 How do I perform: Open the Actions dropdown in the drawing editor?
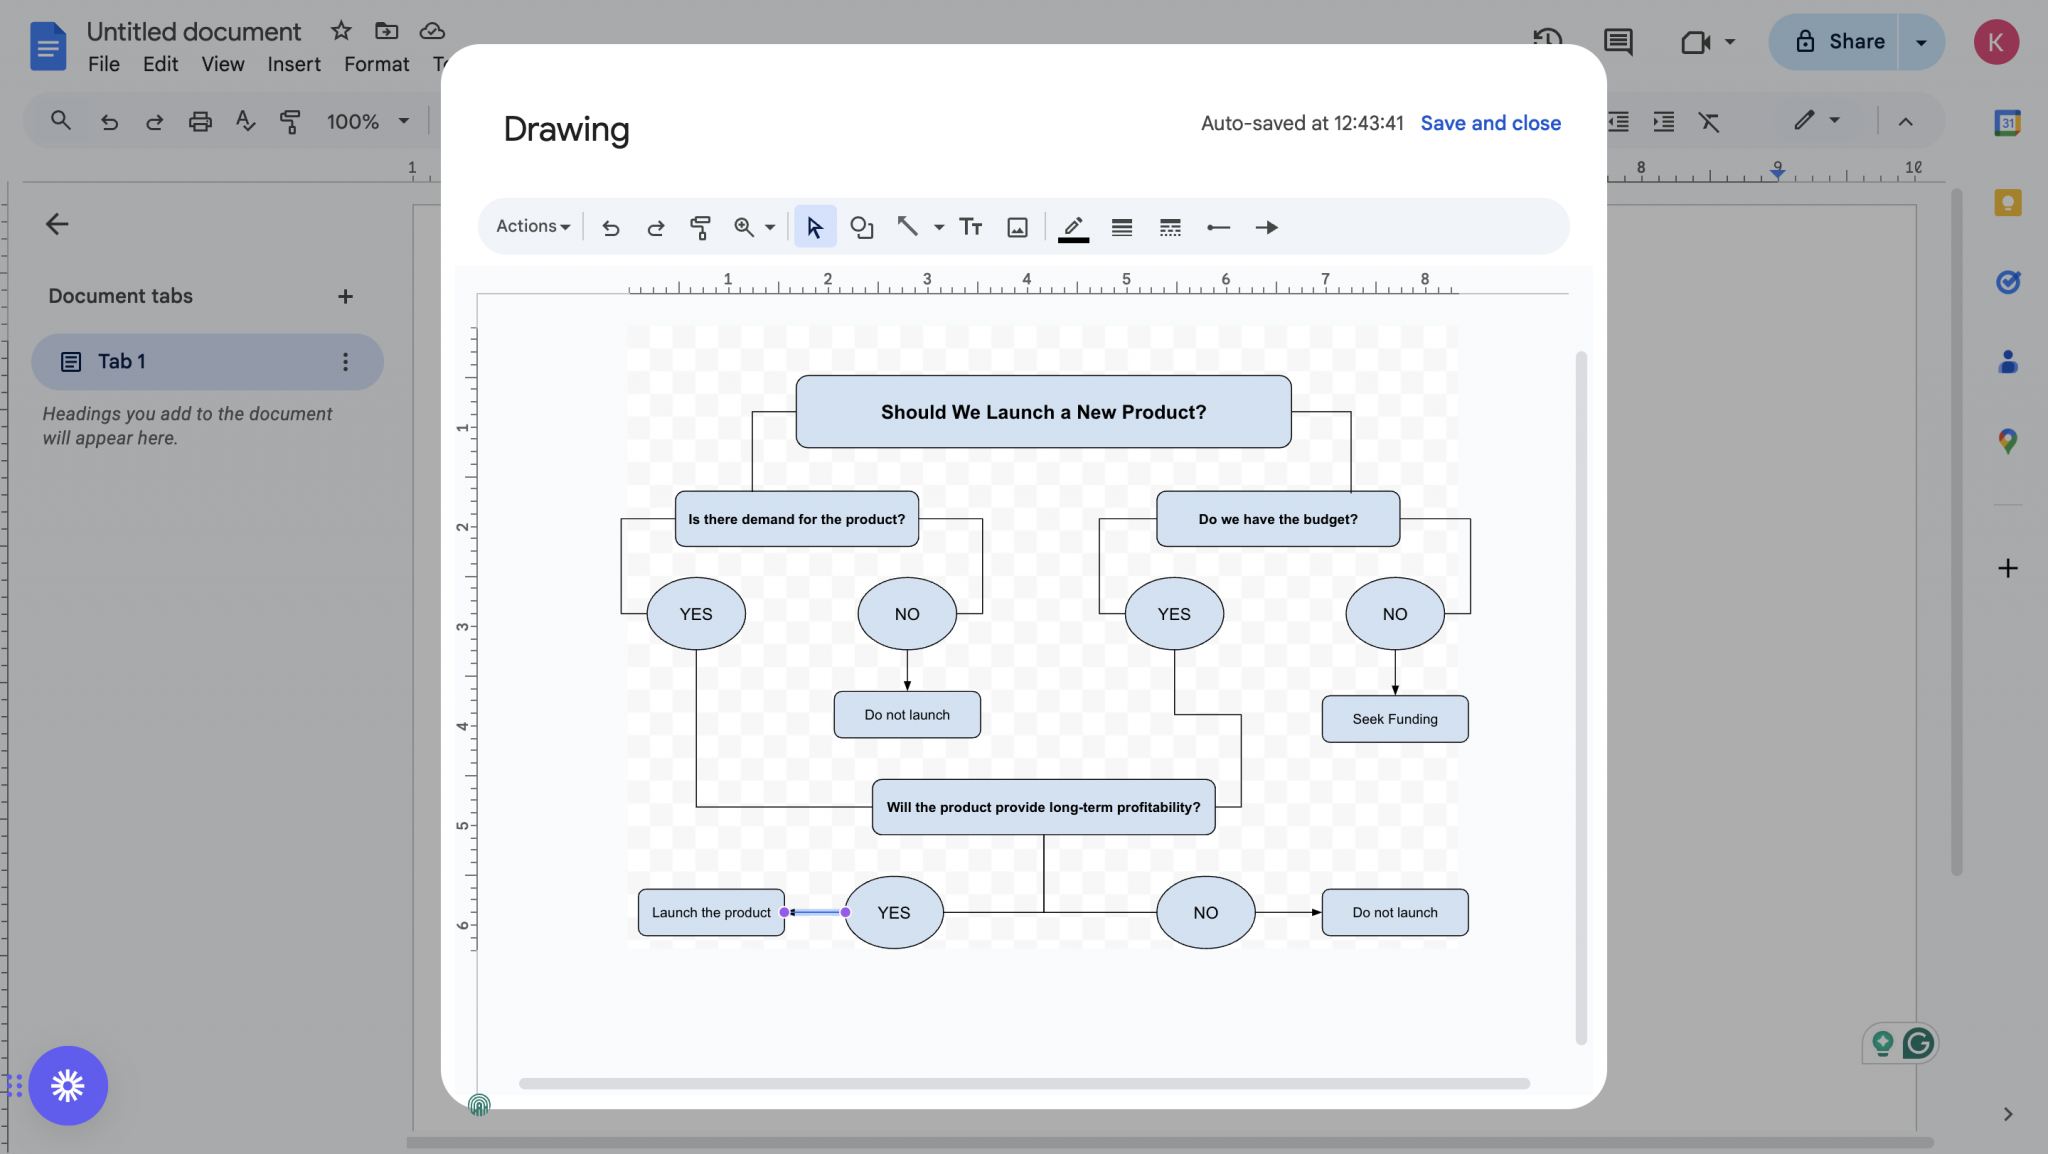[x=530, y=226]
